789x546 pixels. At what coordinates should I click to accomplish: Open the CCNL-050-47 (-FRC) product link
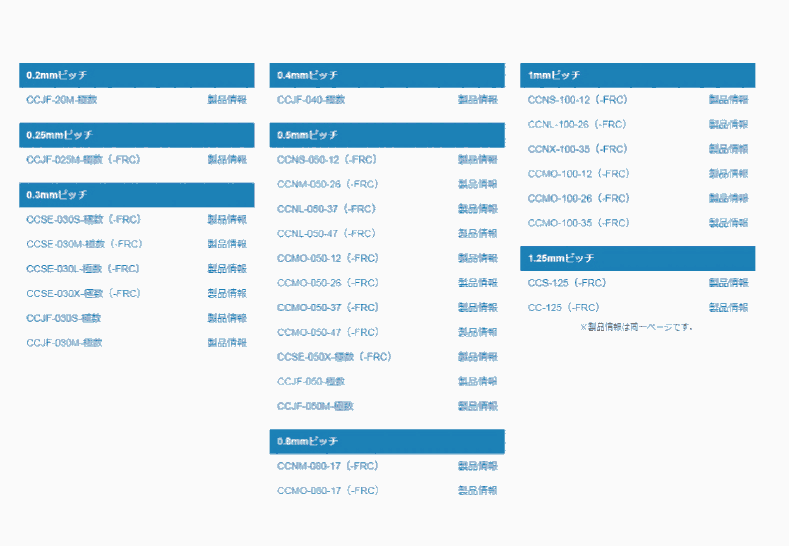coord(327,234)
